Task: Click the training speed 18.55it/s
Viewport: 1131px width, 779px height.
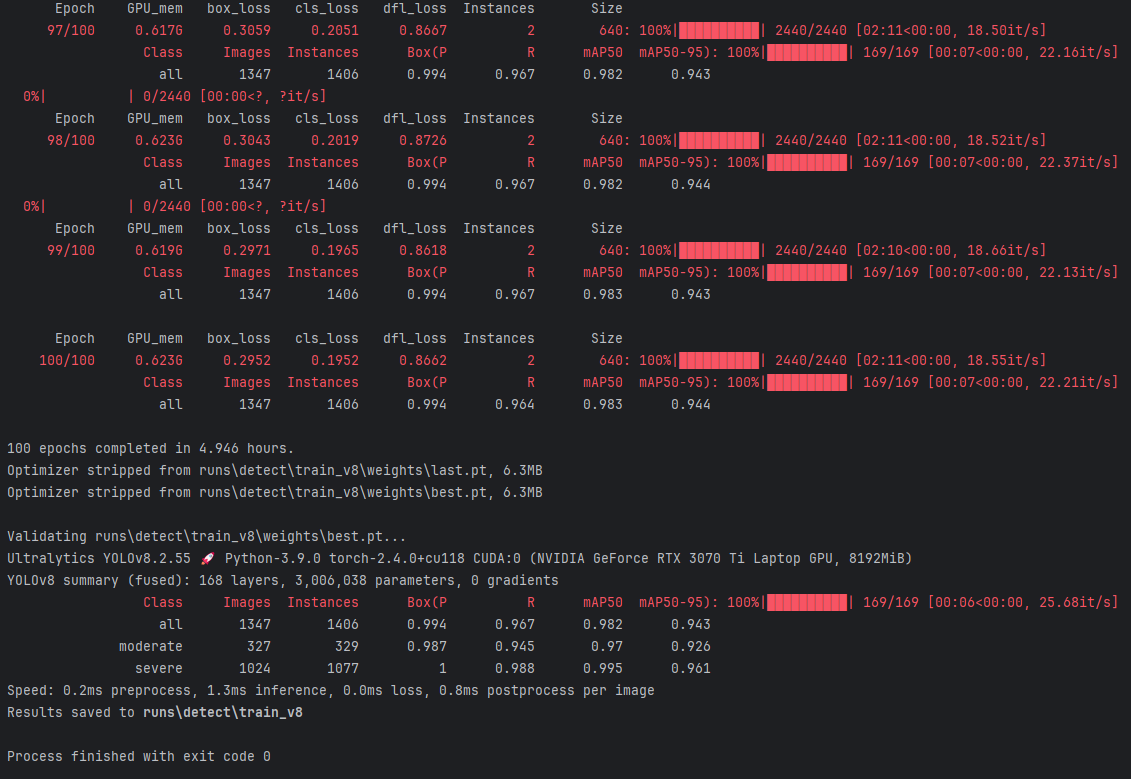Action: click(x=1003, y=360)
